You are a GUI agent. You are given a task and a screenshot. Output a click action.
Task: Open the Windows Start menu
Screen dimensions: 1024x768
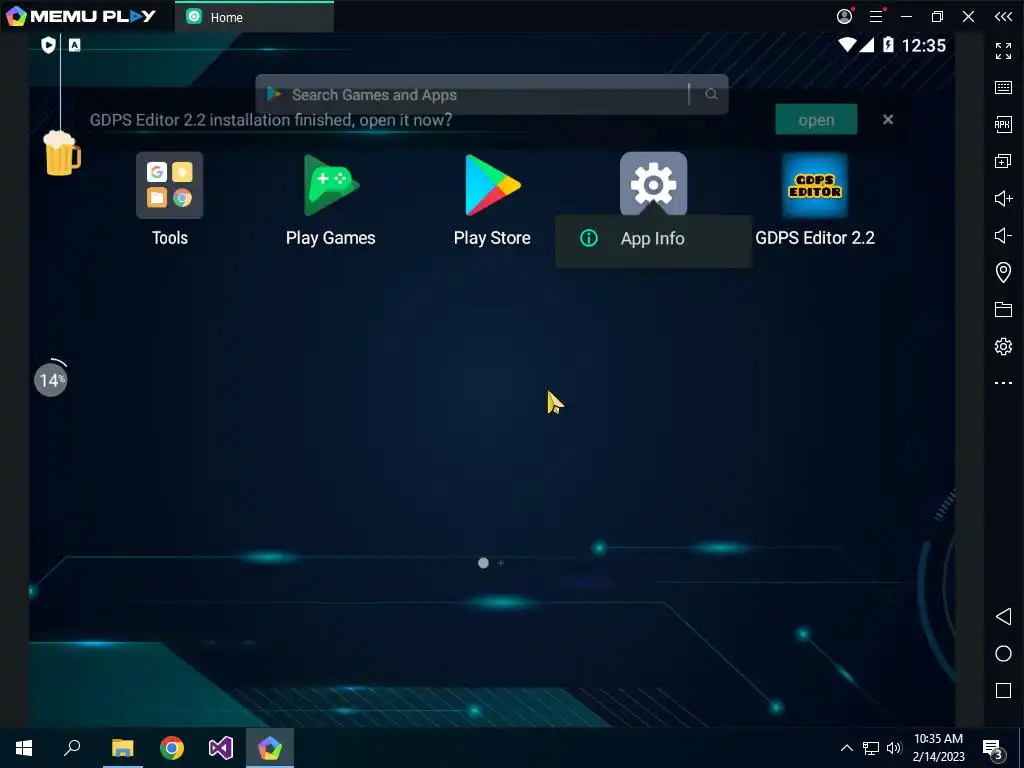(24, 748)
